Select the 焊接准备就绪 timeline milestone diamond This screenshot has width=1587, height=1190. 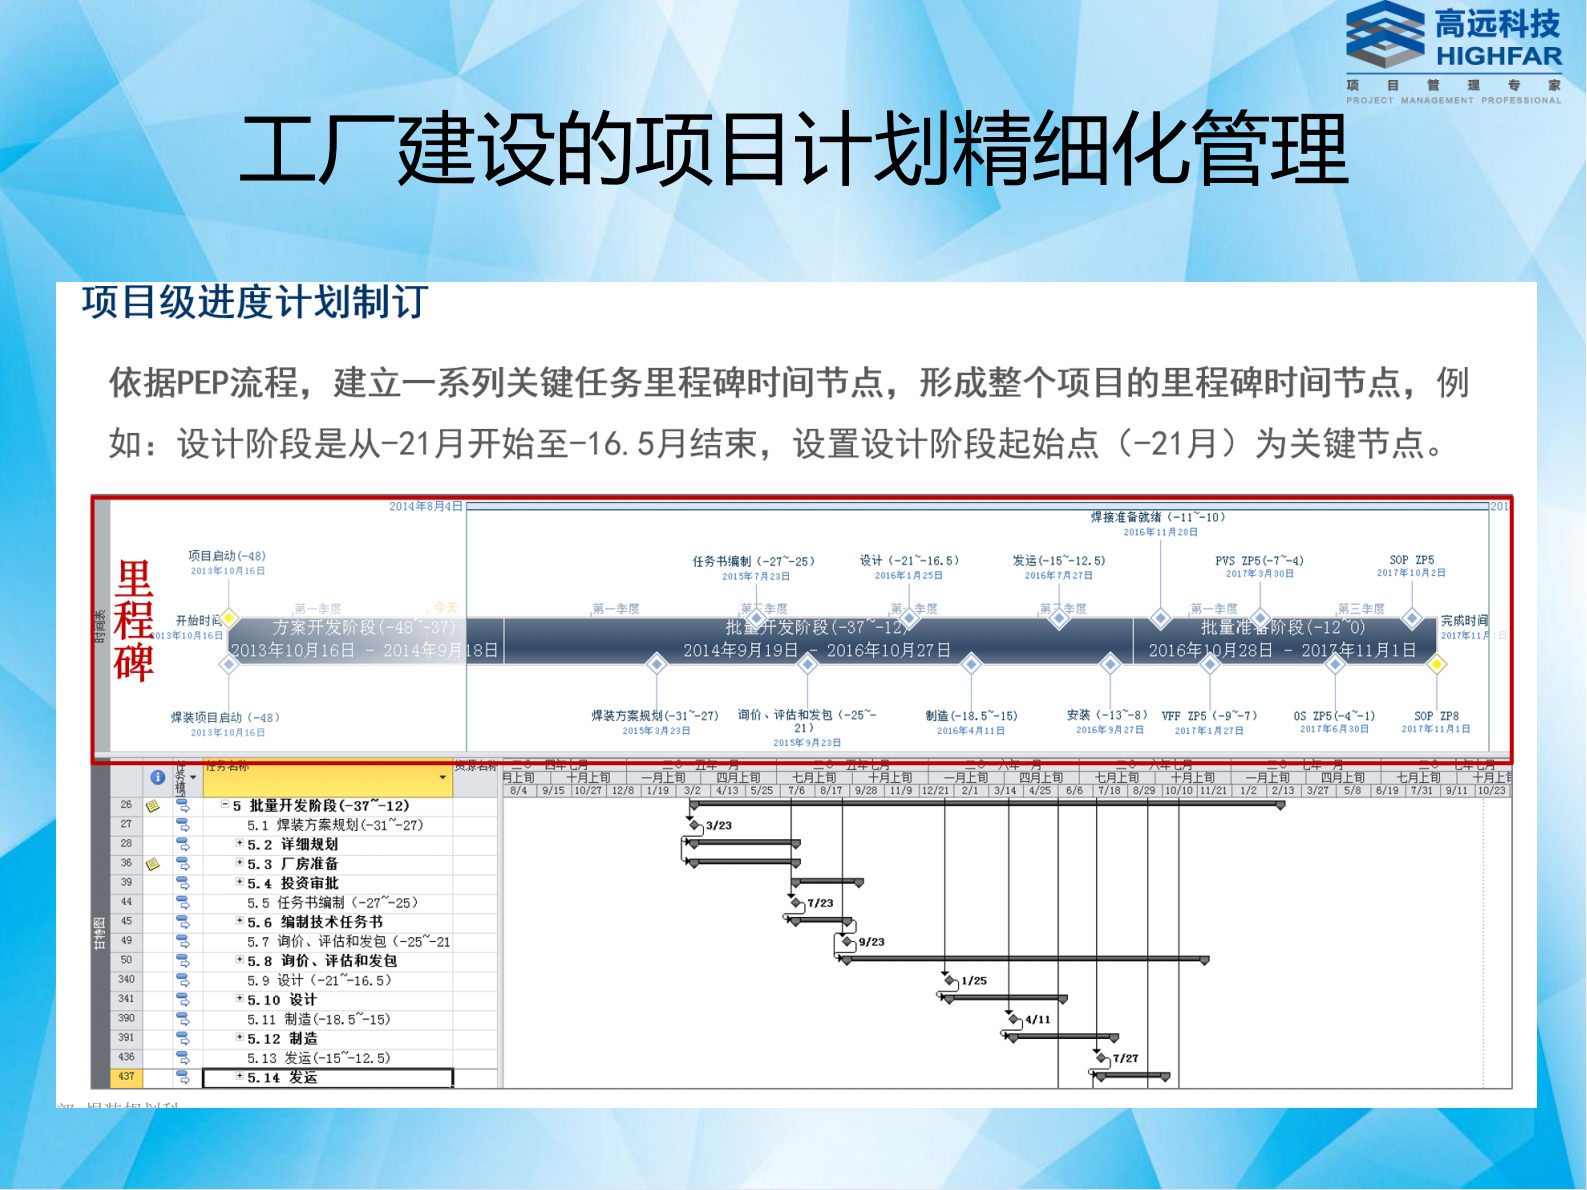point(1160,618)
